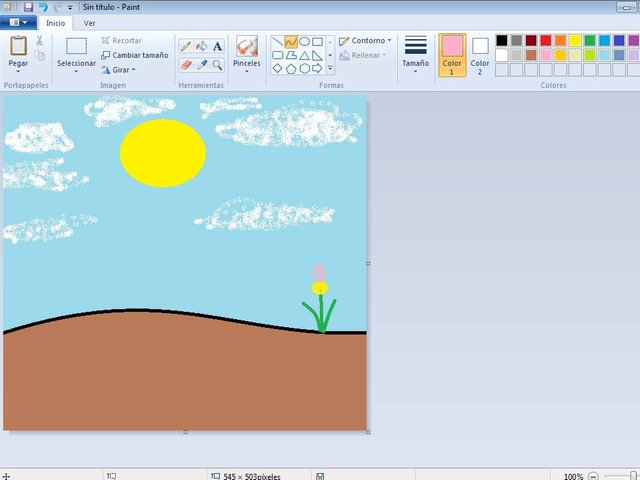Switch to the Inicio tab
The image size is (640, 480).
click(x=56, y=23)
